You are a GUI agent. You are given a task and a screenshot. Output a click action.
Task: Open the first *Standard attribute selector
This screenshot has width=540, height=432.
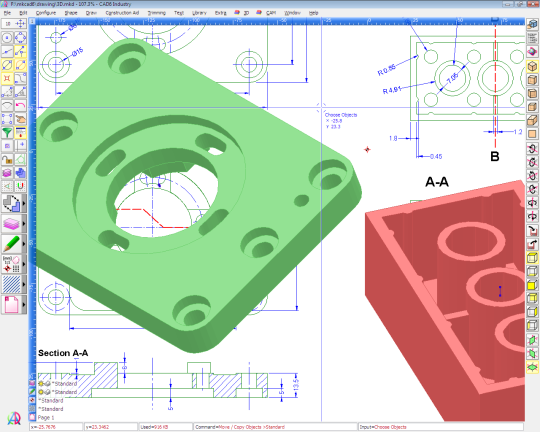[64, 383]
